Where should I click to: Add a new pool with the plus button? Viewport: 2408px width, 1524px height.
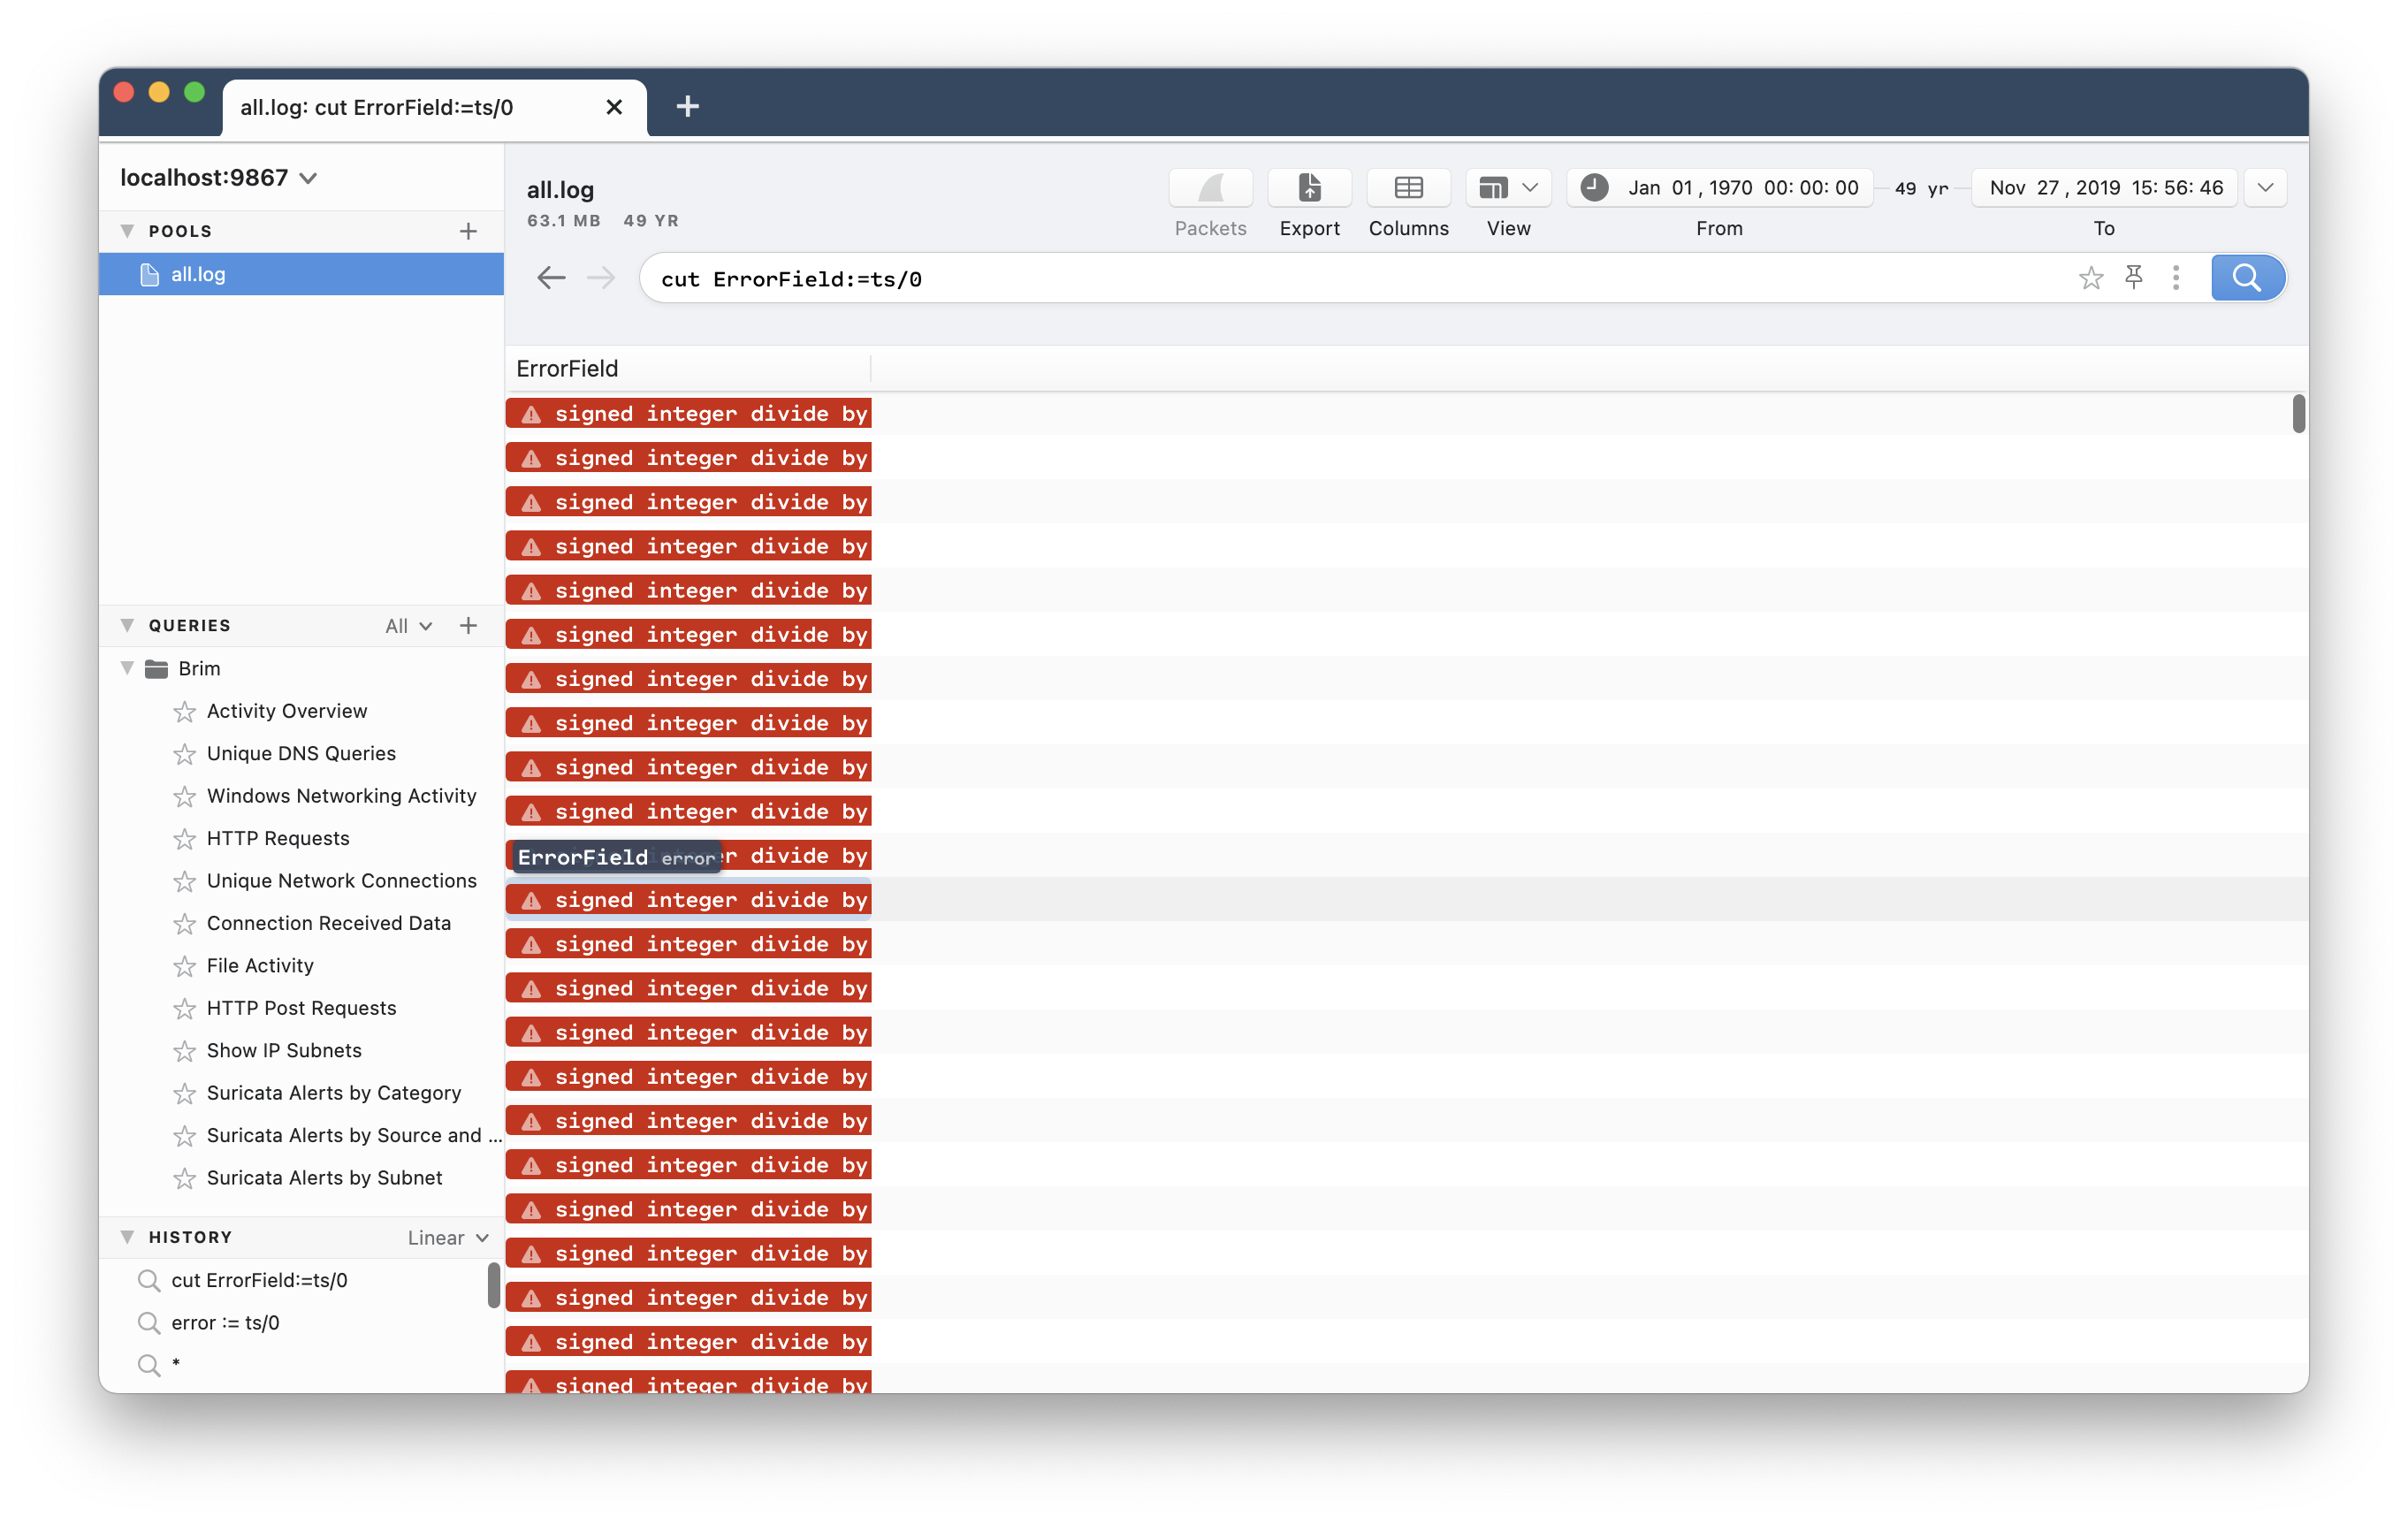468,231
